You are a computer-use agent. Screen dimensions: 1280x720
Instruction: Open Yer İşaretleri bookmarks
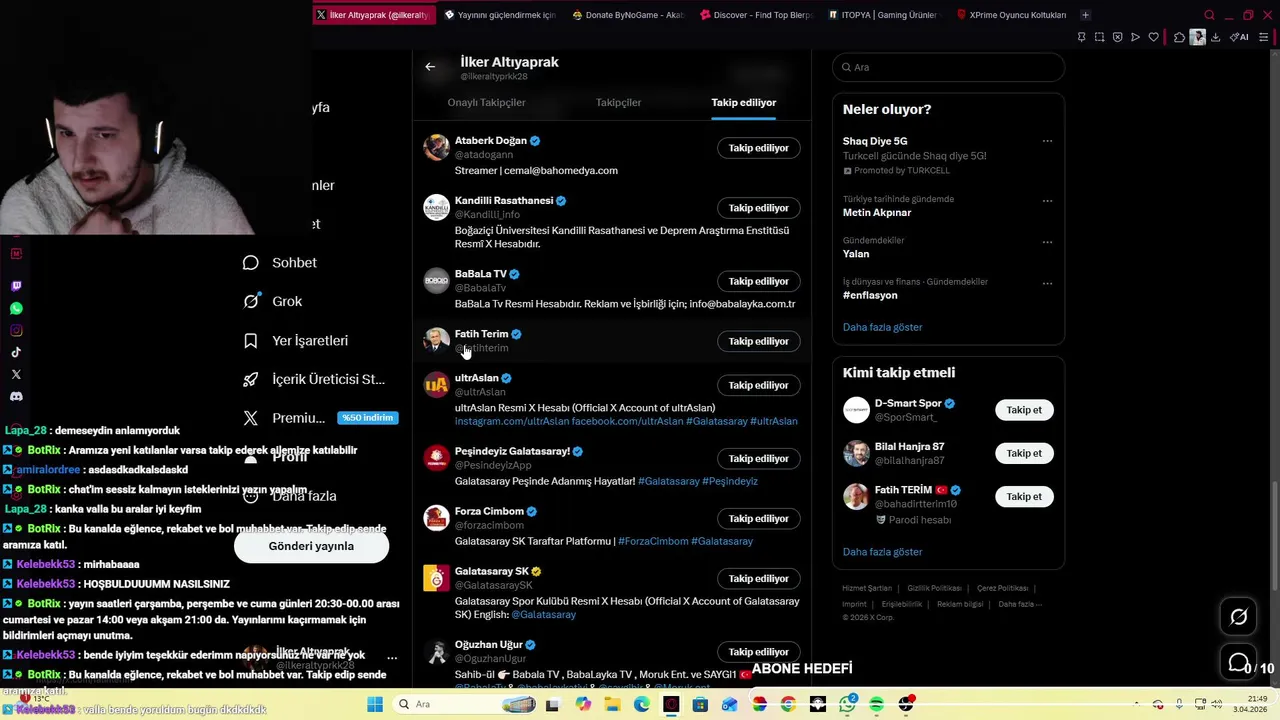pyautogui.click(x=295, y=340)
